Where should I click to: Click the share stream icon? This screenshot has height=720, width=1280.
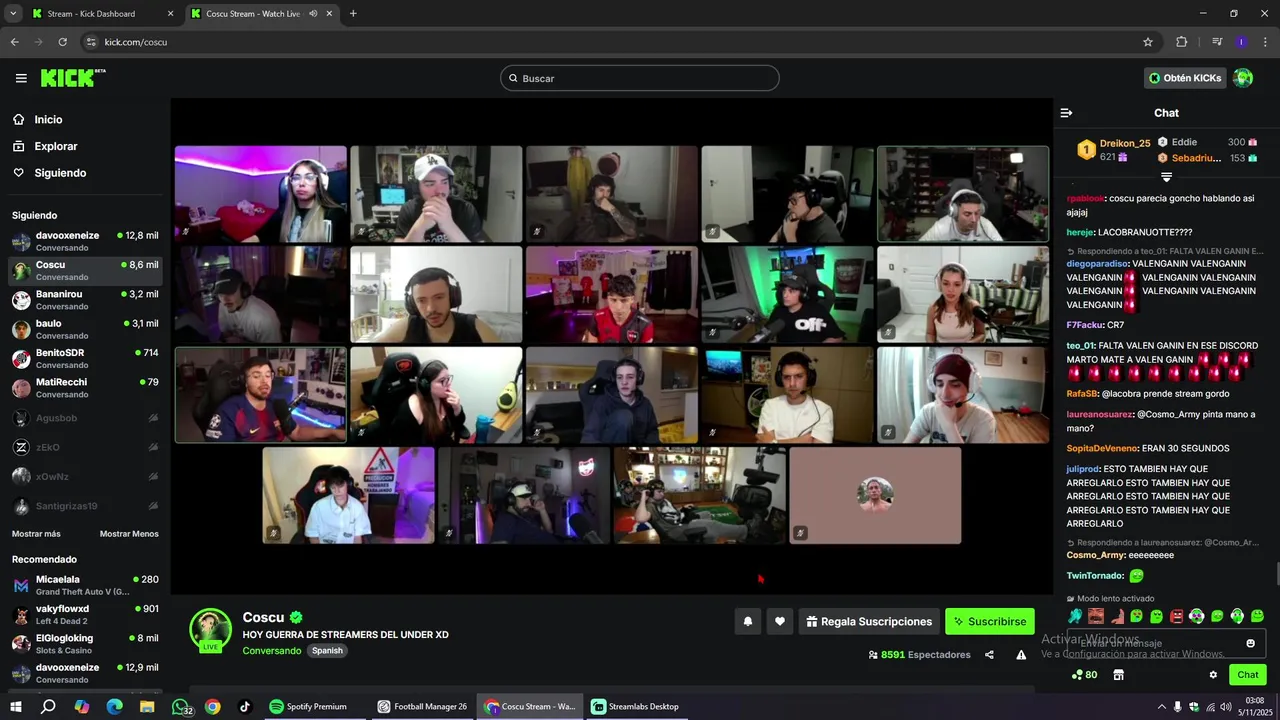tap(989, 655)
